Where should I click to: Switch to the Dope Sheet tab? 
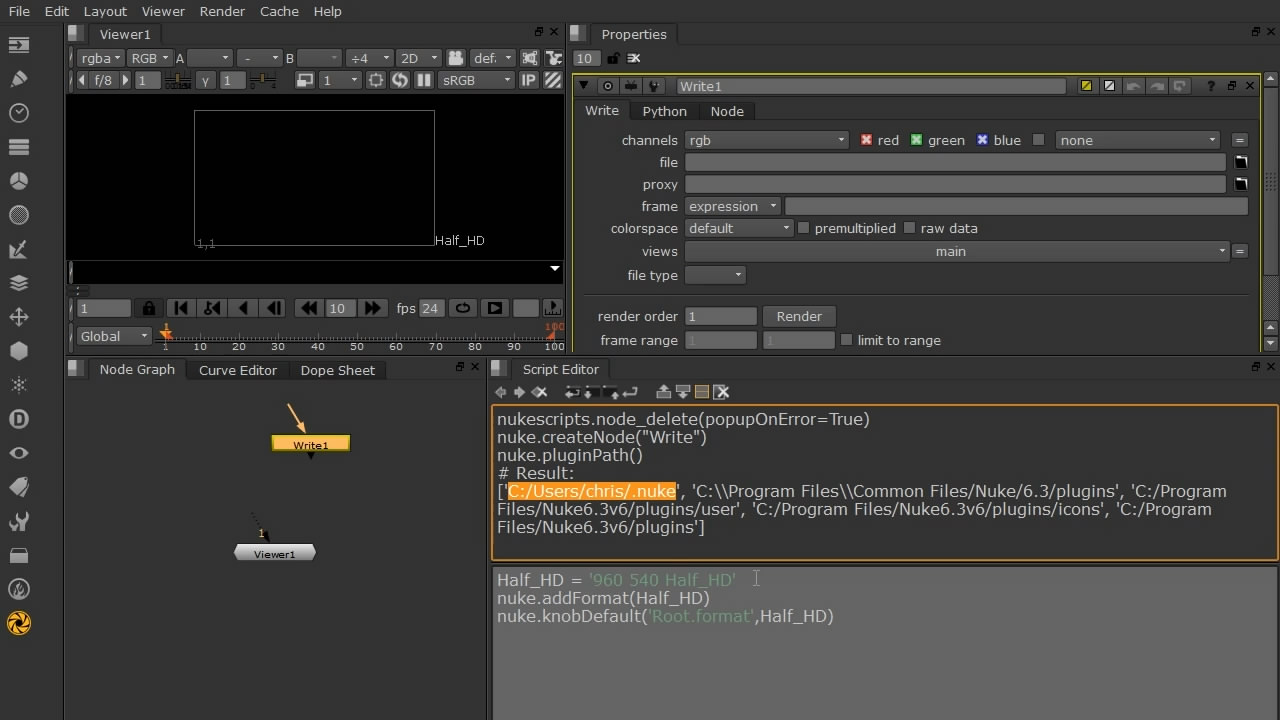point(338,370)
